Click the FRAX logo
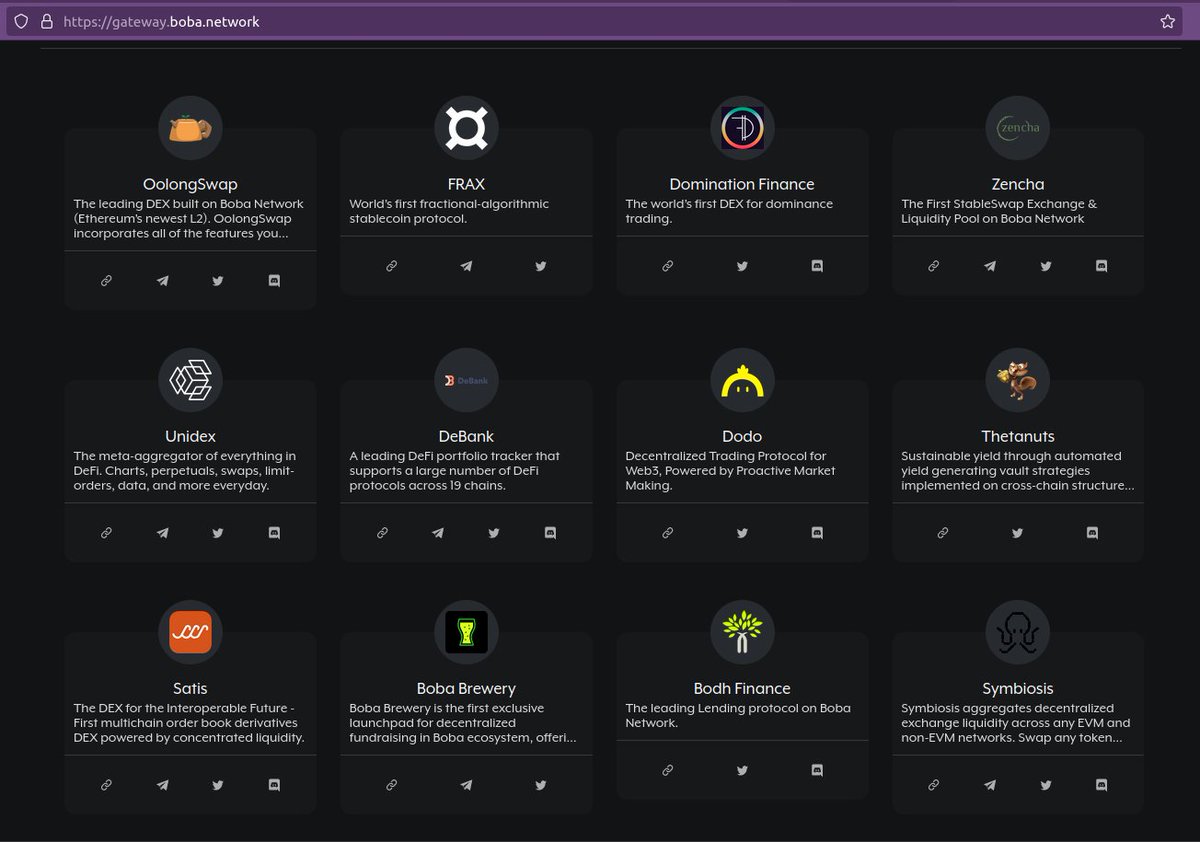The height and width of the screenshot is (842, 1200). 466,128
